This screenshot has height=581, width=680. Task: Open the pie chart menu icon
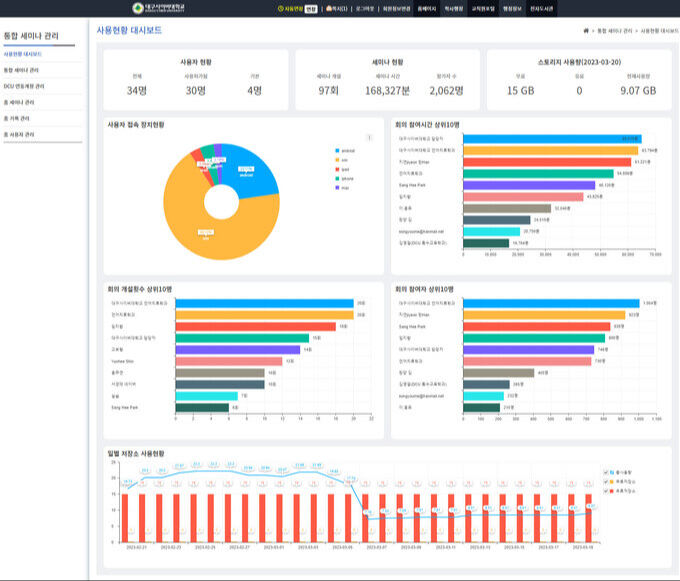[369, 138]
